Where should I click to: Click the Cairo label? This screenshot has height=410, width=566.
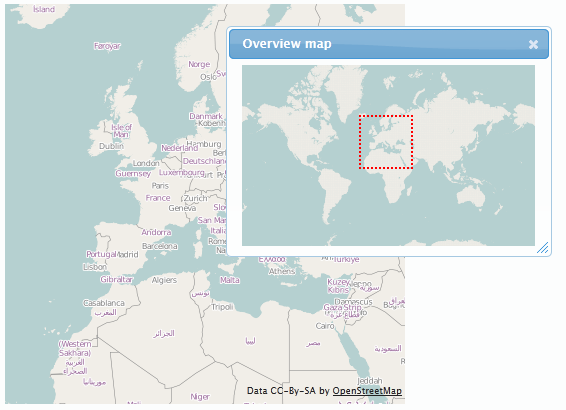(x=325, y=326)
